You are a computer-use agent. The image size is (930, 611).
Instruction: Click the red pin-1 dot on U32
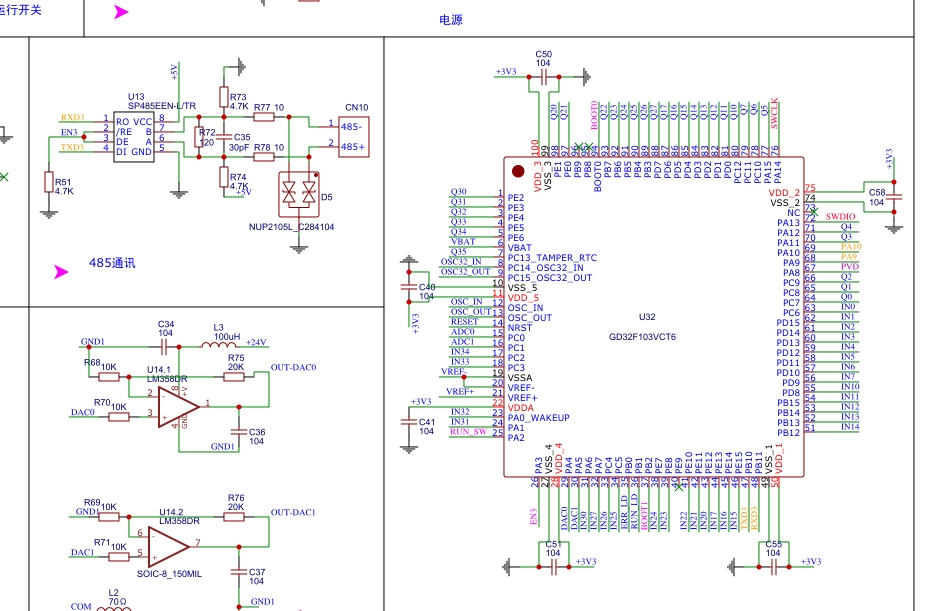click(518, 171)
